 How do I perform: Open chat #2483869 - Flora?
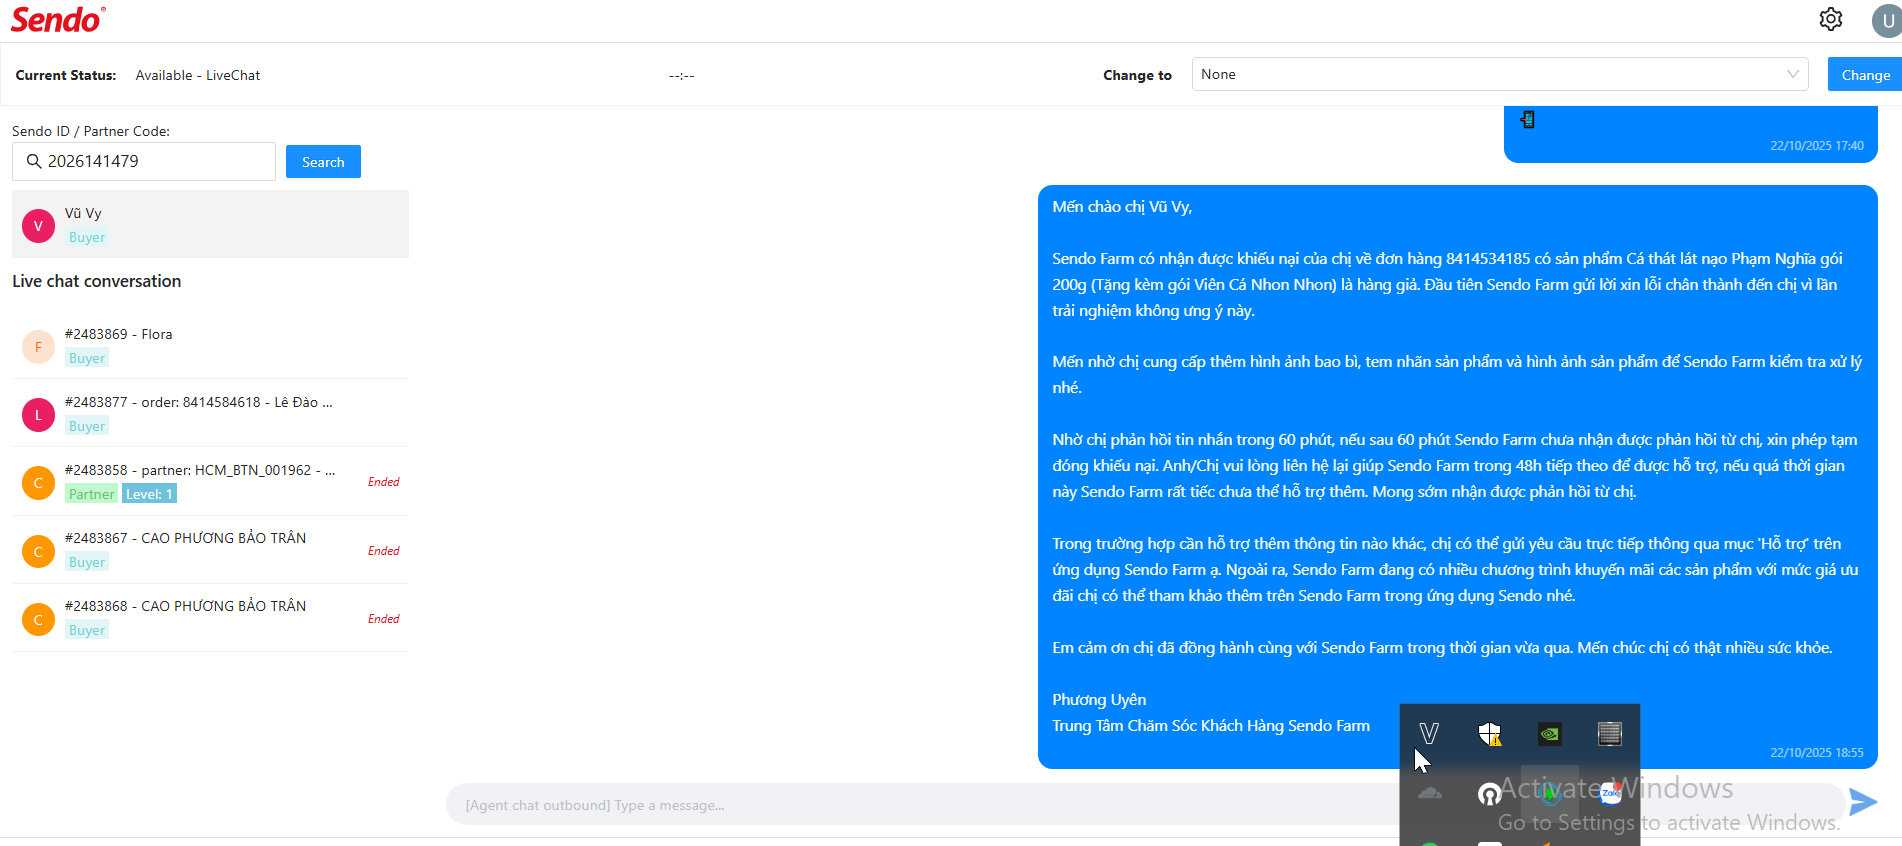(x=210, y=346)
